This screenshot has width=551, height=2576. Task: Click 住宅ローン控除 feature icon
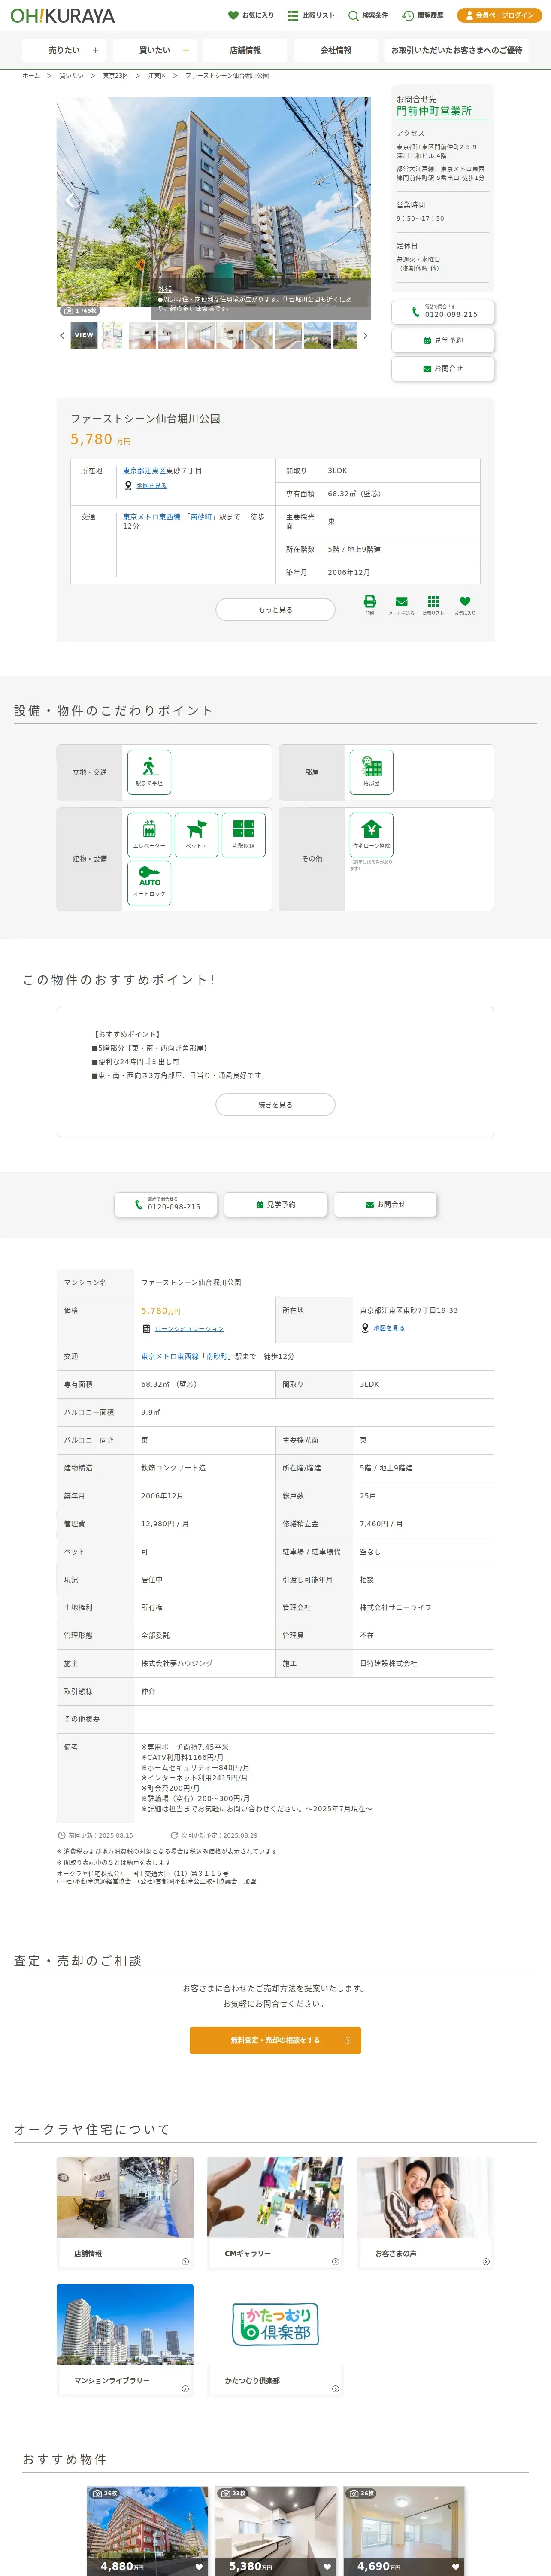point(371,835)
